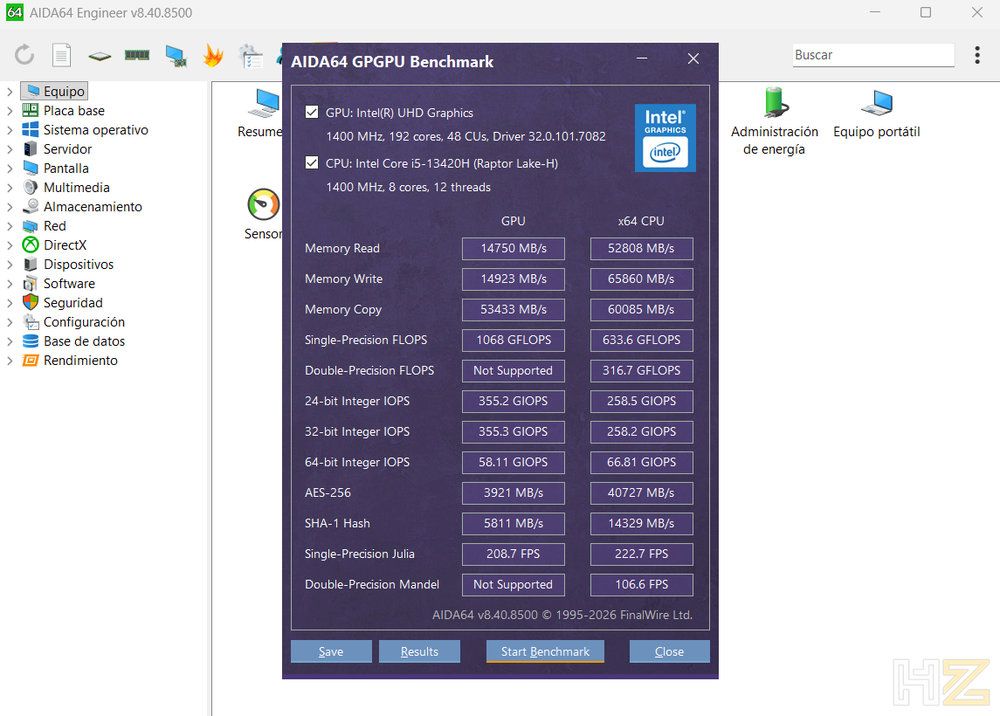Viewport: 1000px width, 716px height.
Task: Select Pantalla in the tree
Action: click(x=66, y=168)
